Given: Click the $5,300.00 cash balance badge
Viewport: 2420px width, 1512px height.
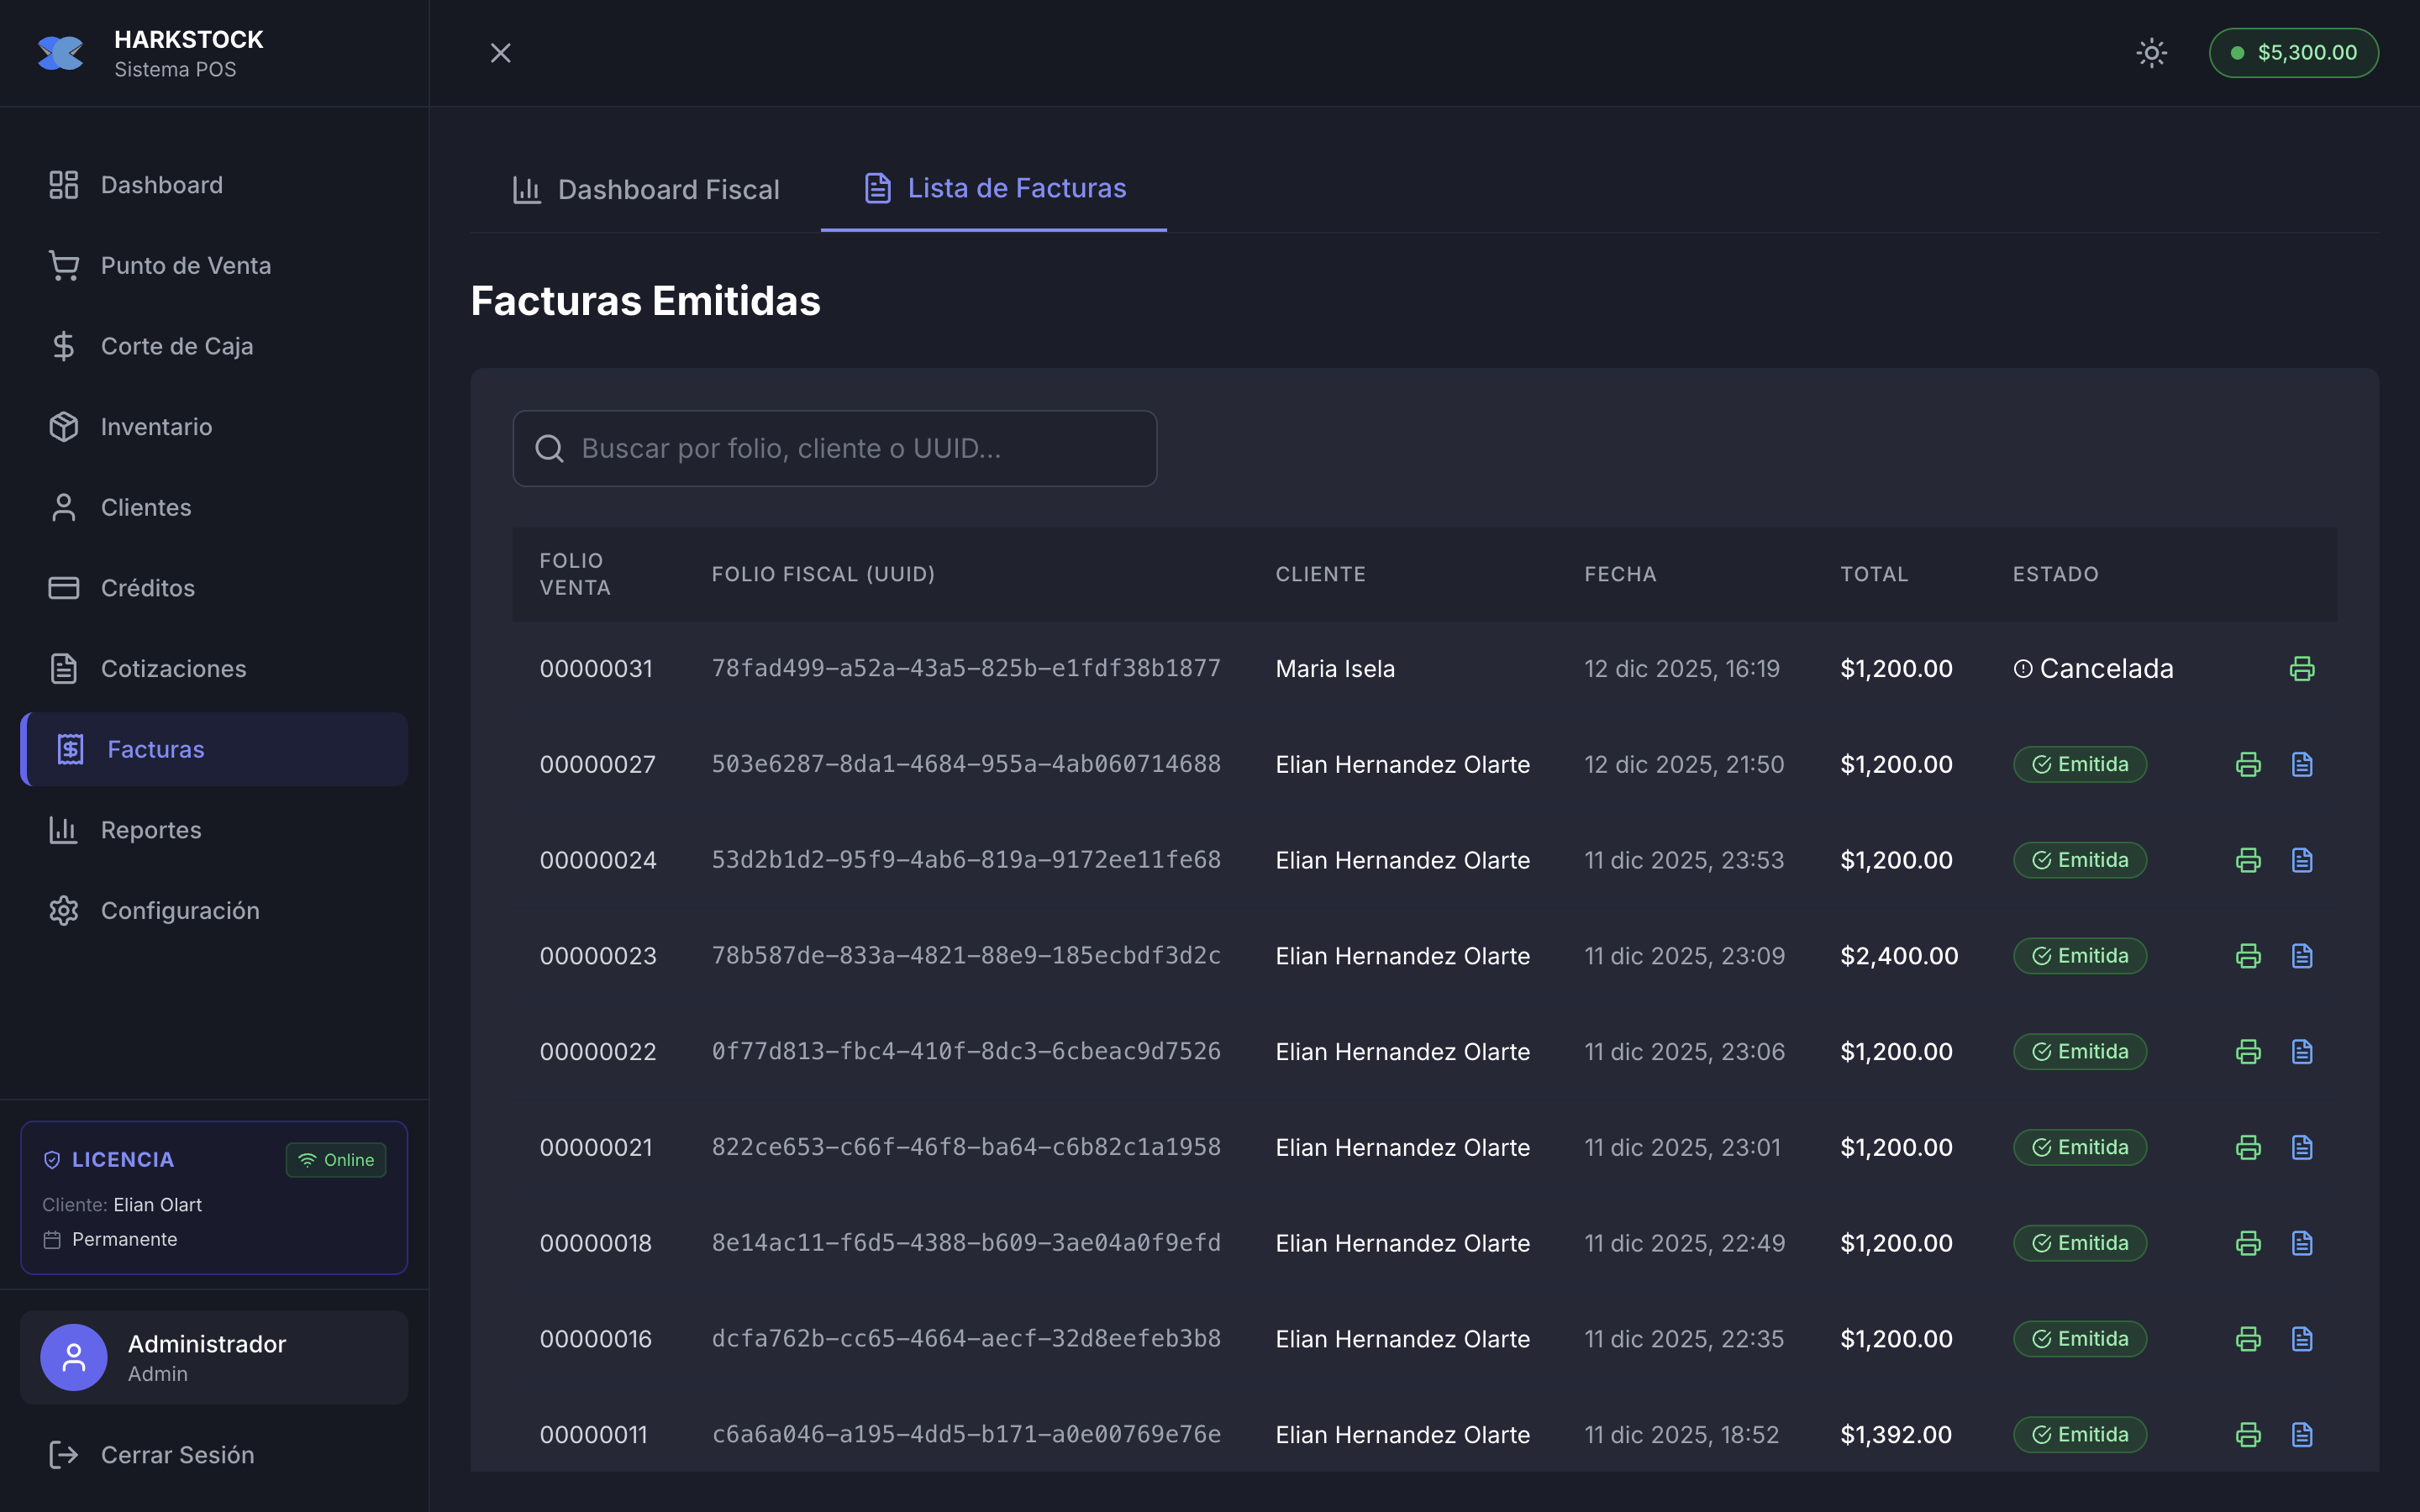Looking at the screenshot, I should [x=2293, y=53].
